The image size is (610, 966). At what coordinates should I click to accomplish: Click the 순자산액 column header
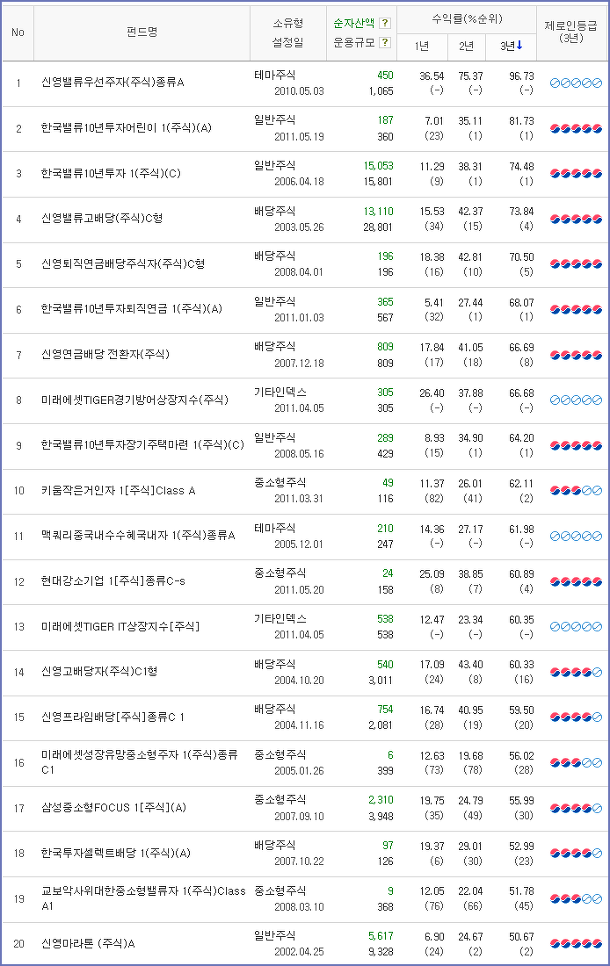(x=354, y=23)
